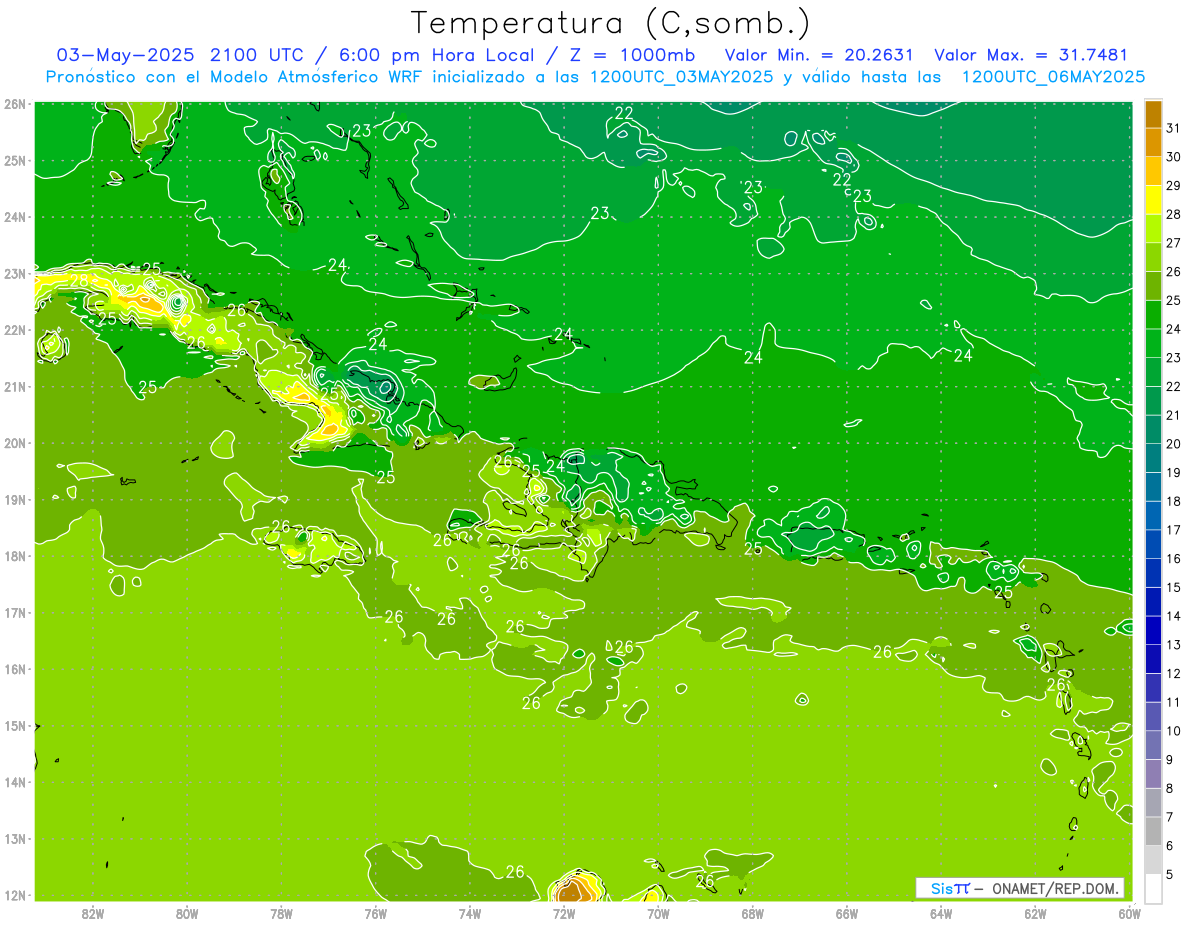Image resolution: width=1200 pixels, height=927 pixels.
Task: Pick the white swatch below 5 on the scale
Action: (x=1153, y=888)
